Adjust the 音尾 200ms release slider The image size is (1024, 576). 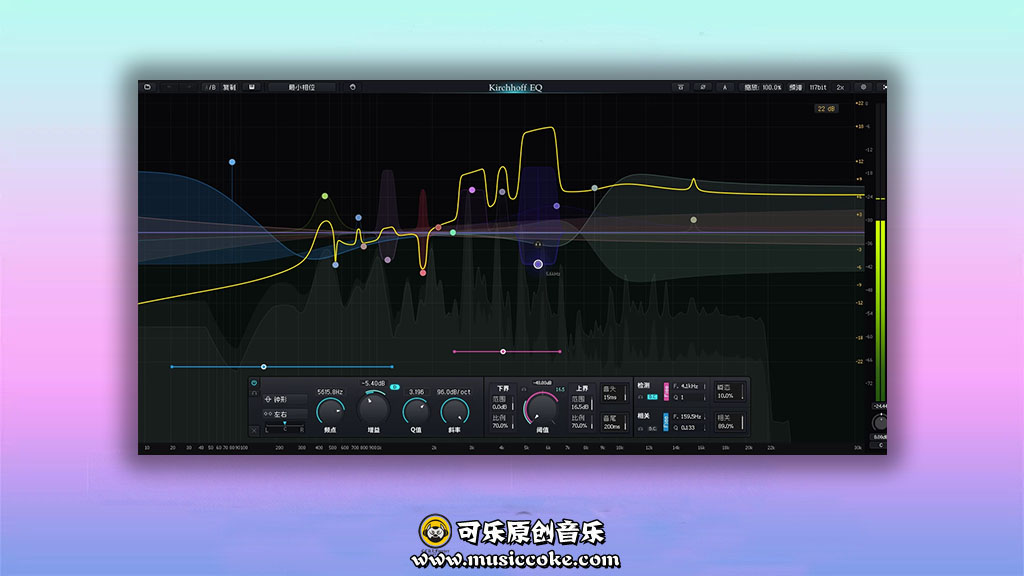[614, 423]
